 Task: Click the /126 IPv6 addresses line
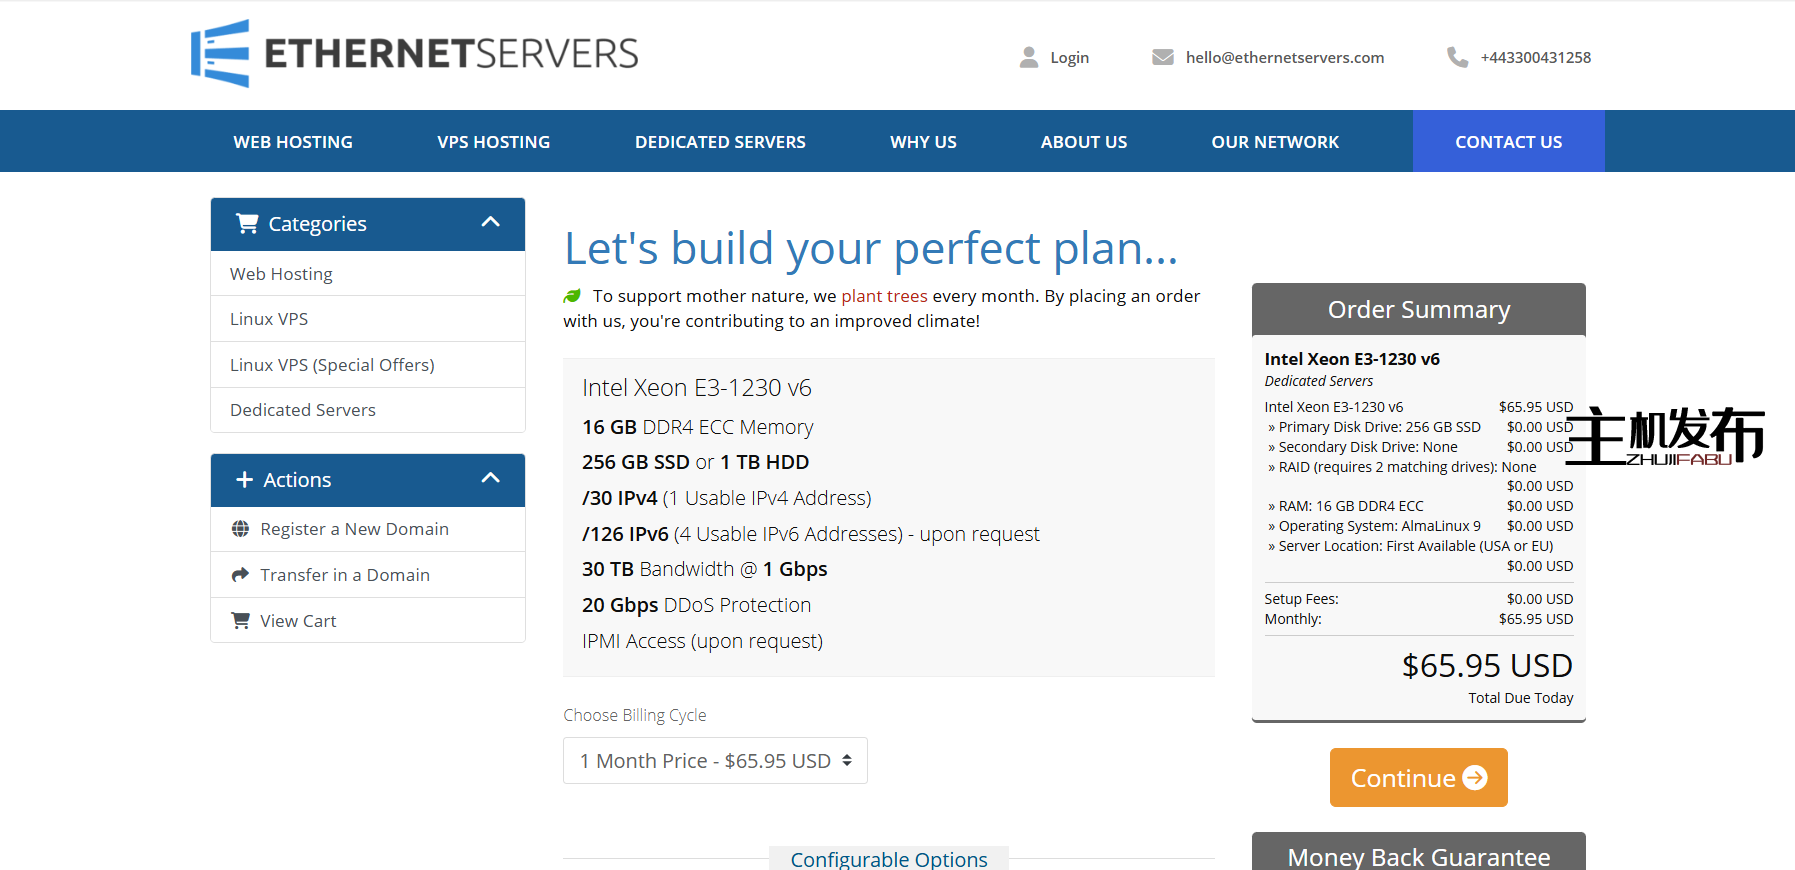(x=811, y=534)
